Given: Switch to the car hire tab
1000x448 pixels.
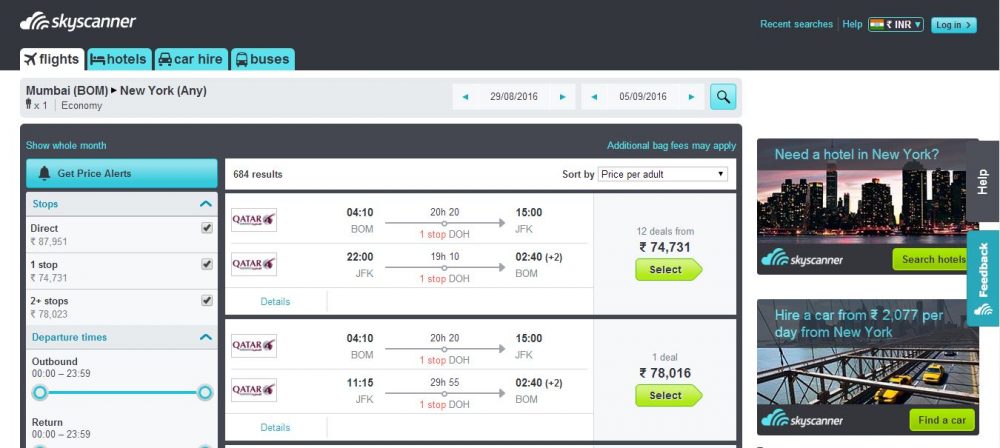Looking at the screenshot, I should tap(191, 59).
